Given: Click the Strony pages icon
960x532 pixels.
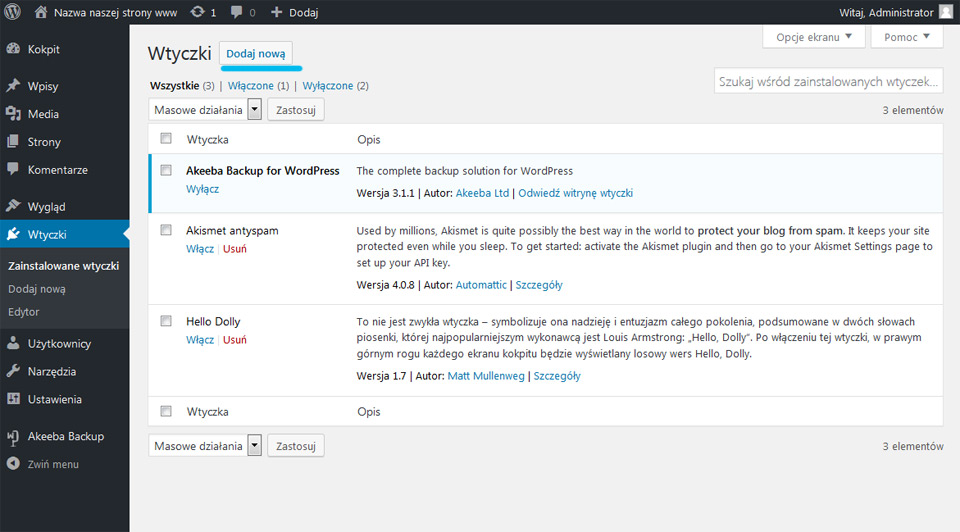Looking at the screenshot, I should pyautogui.click(x=13, y=141).
